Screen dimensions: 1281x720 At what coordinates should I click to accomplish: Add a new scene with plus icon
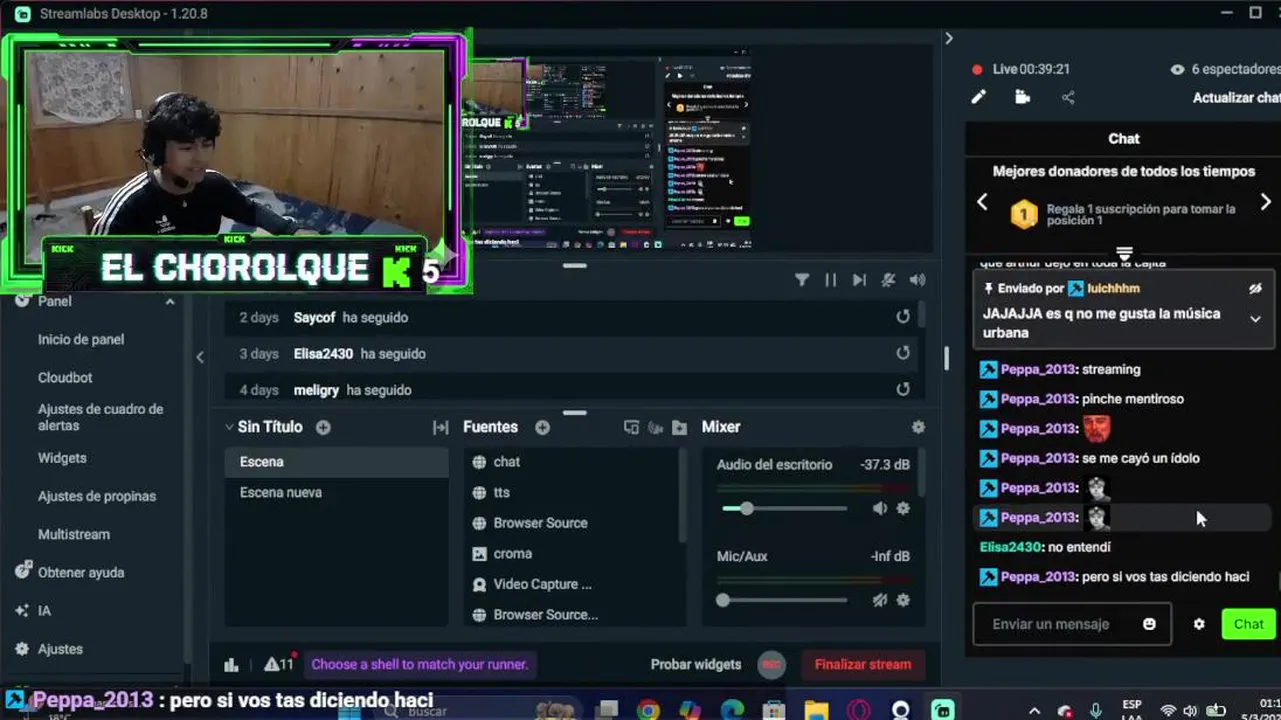[323, 427]
